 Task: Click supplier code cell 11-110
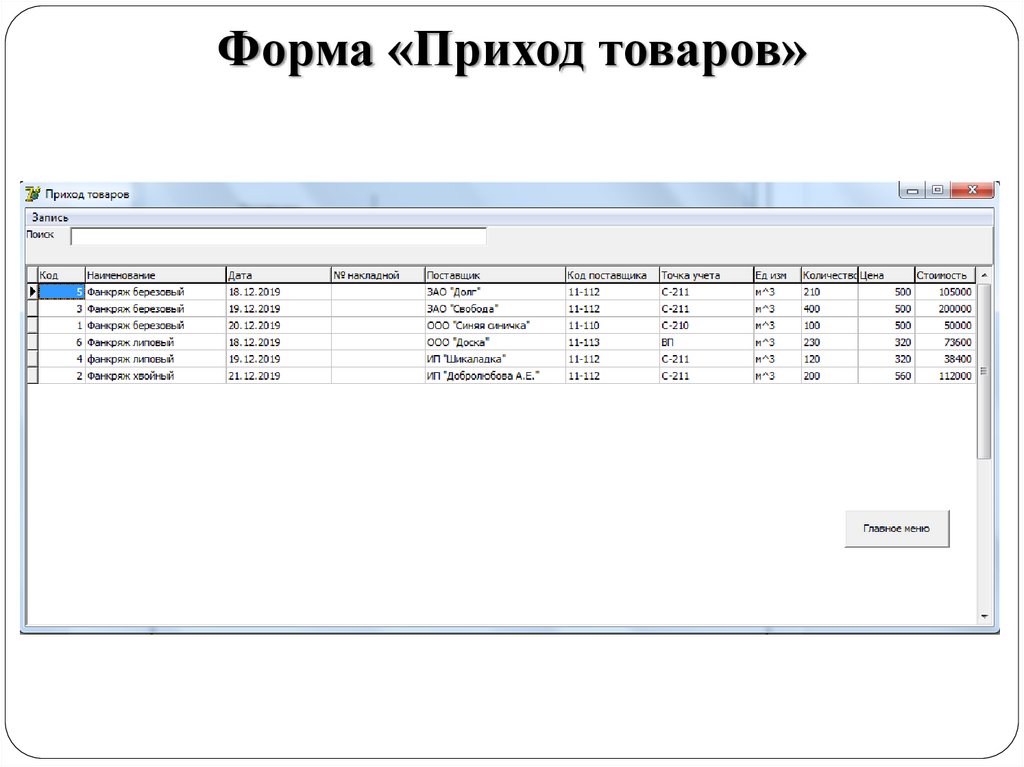pos(613,325)
